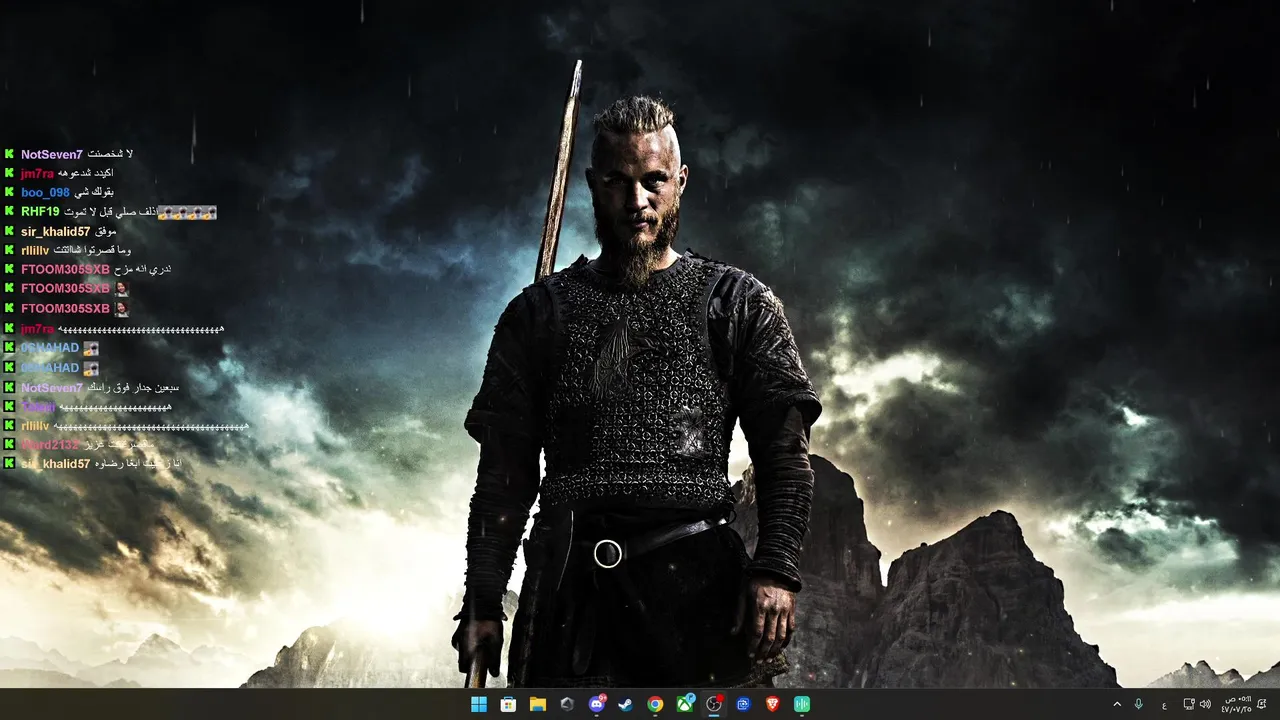Open Microsoft Store from the taskbar
1280x720 pixels.
(x=508, y=704)
